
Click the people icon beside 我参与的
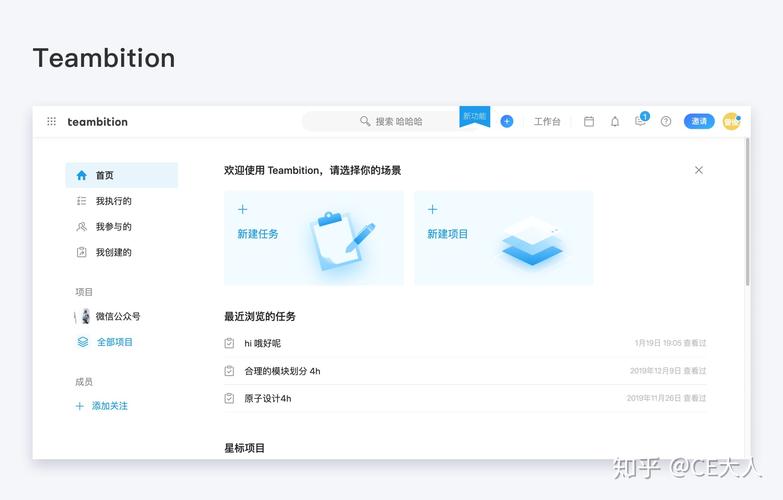click(81, 227)
